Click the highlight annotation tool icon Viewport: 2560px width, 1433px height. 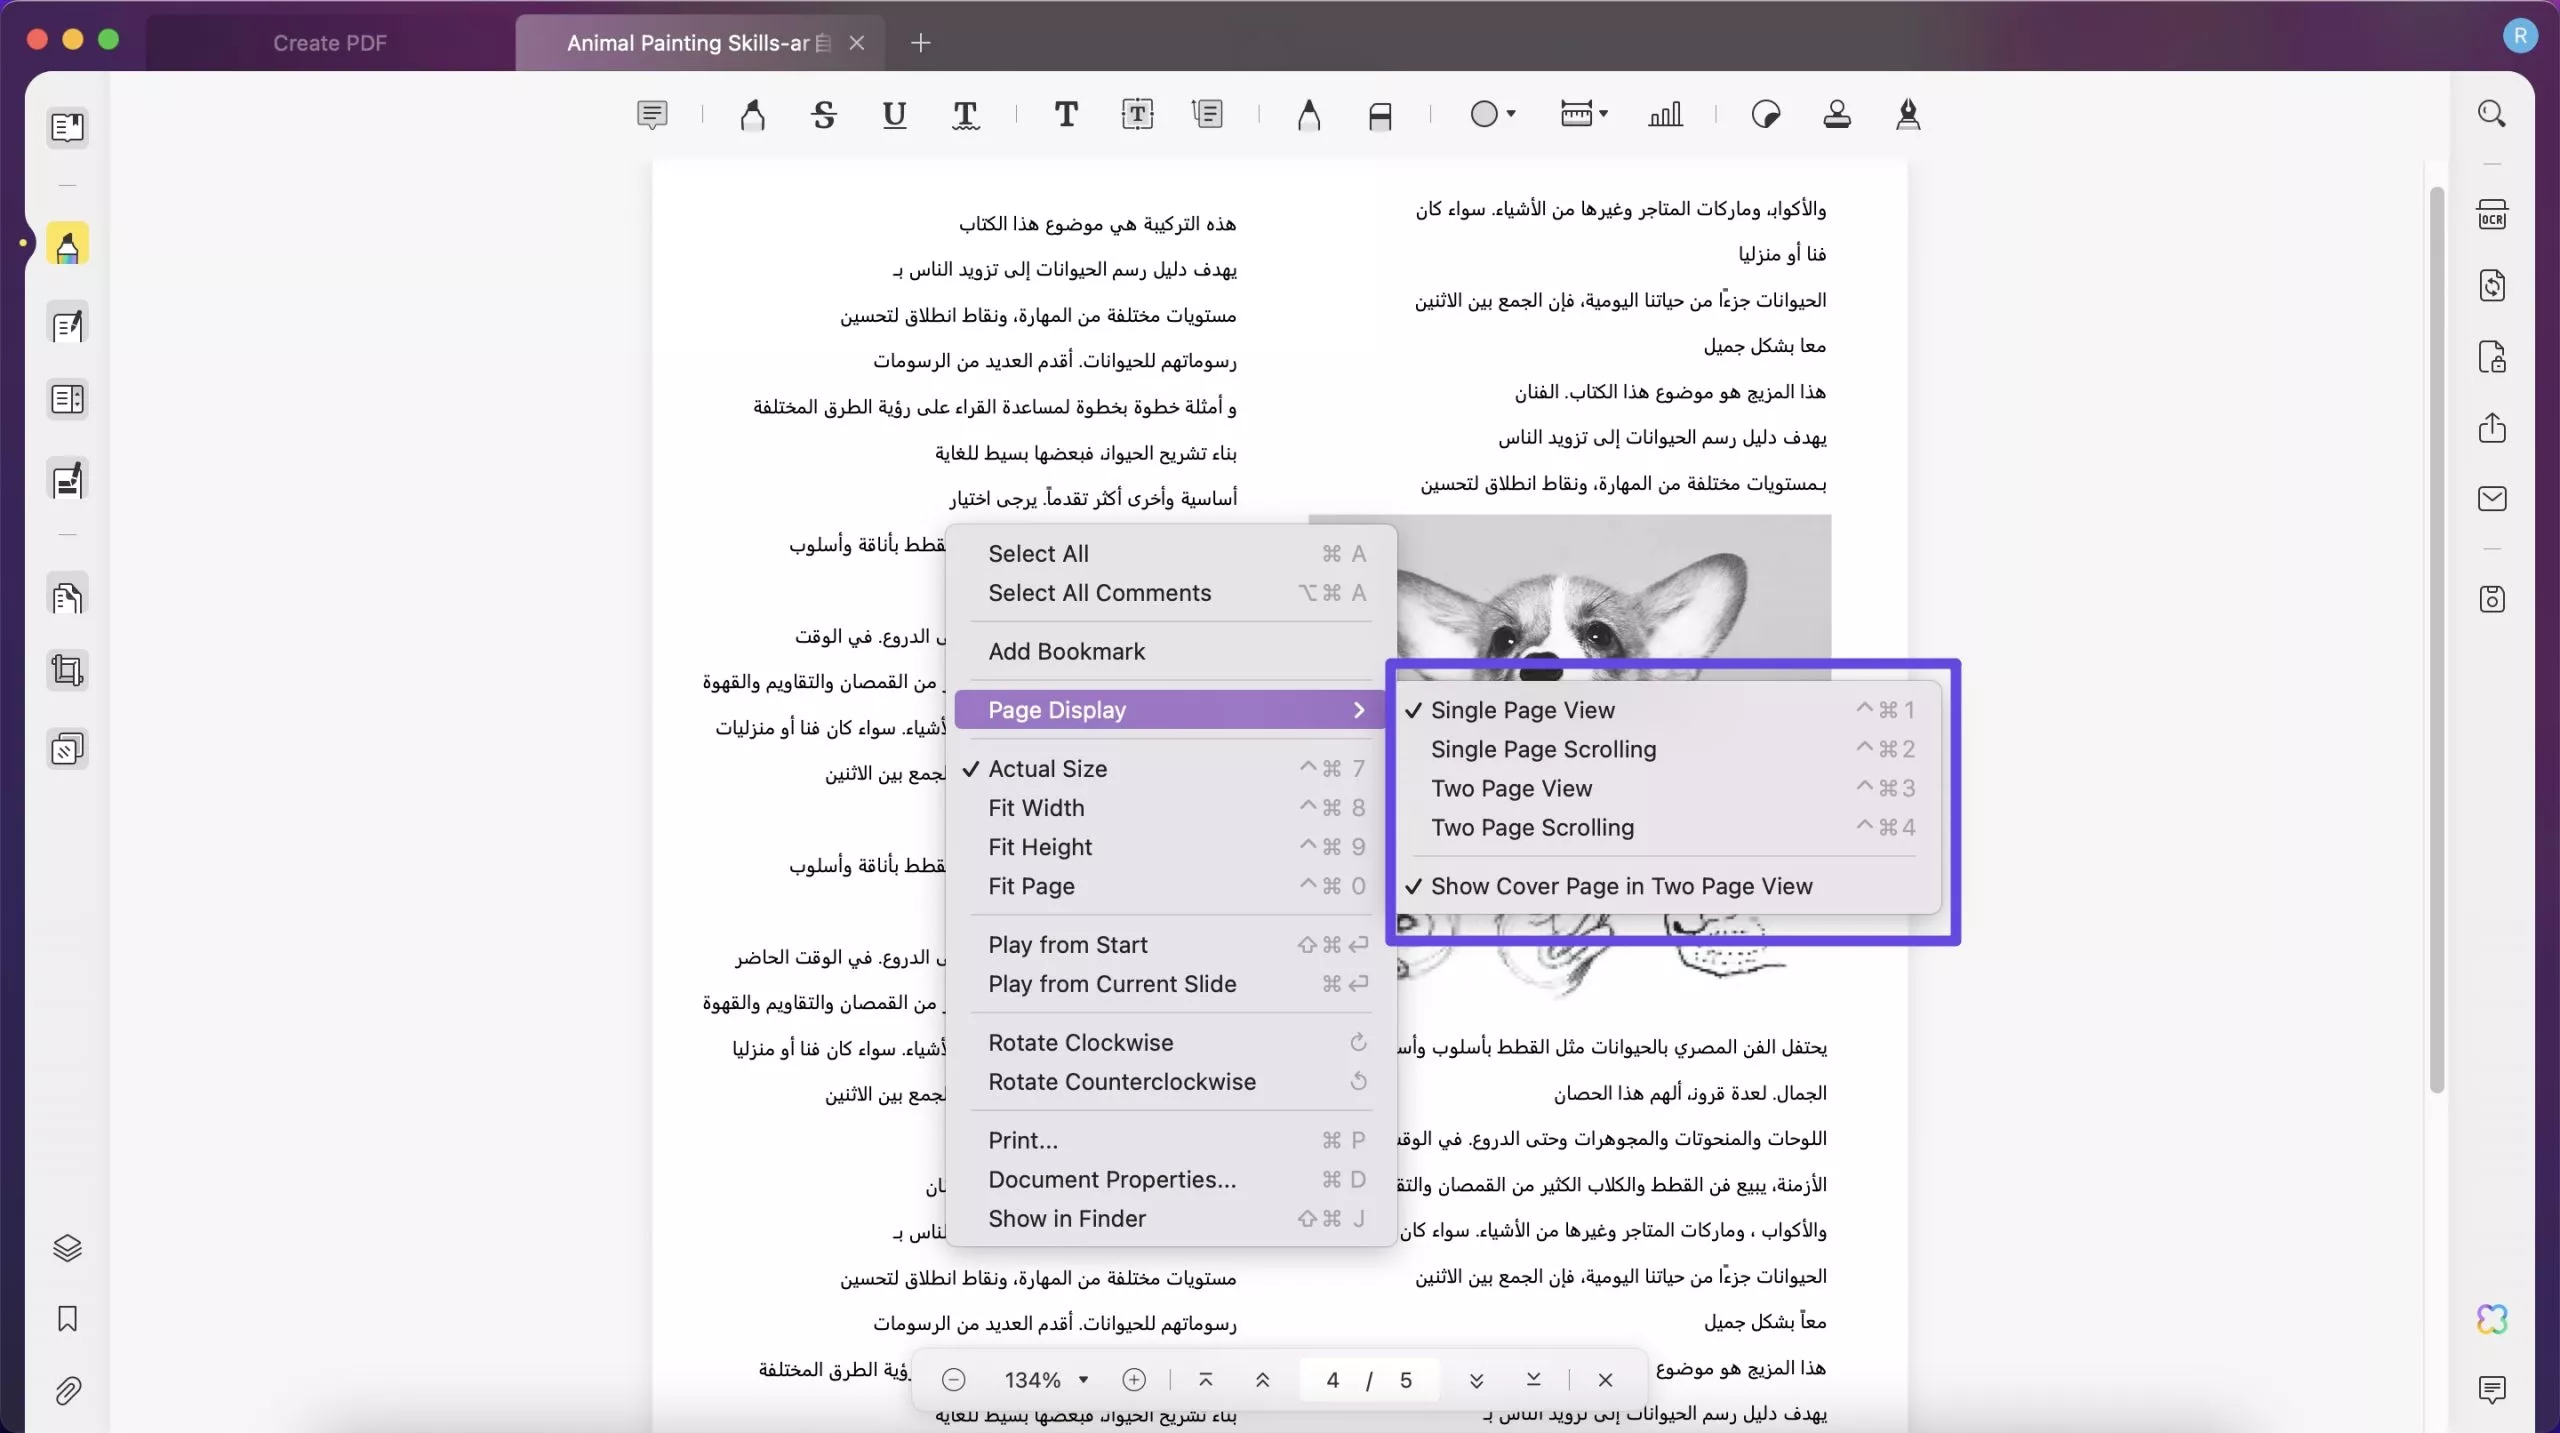67,244
